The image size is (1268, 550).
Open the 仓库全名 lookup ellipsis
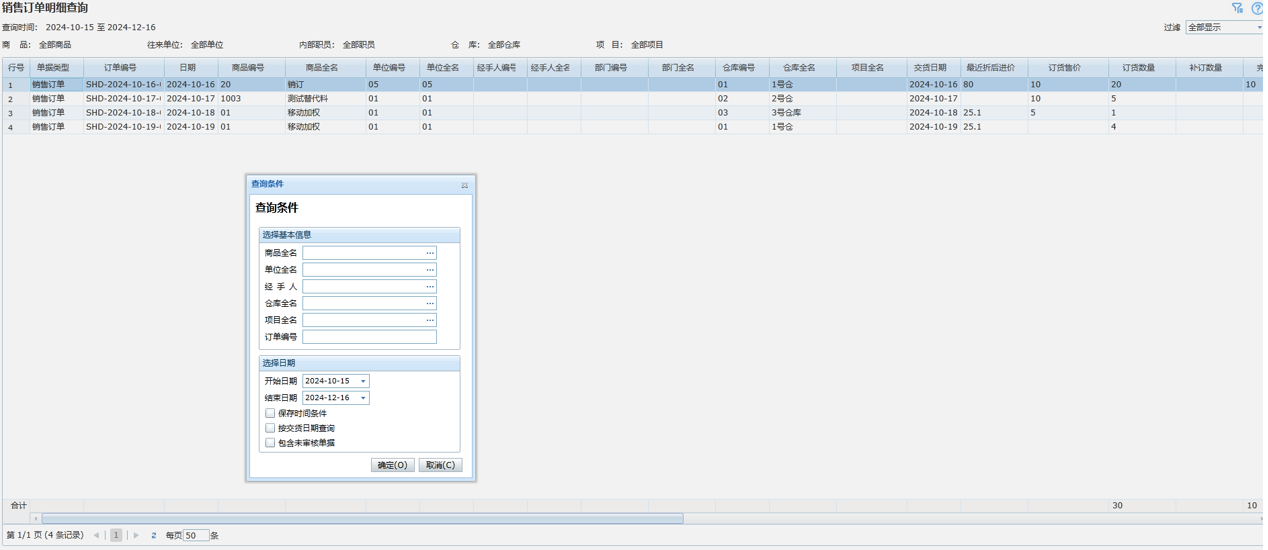click(430, 303)
